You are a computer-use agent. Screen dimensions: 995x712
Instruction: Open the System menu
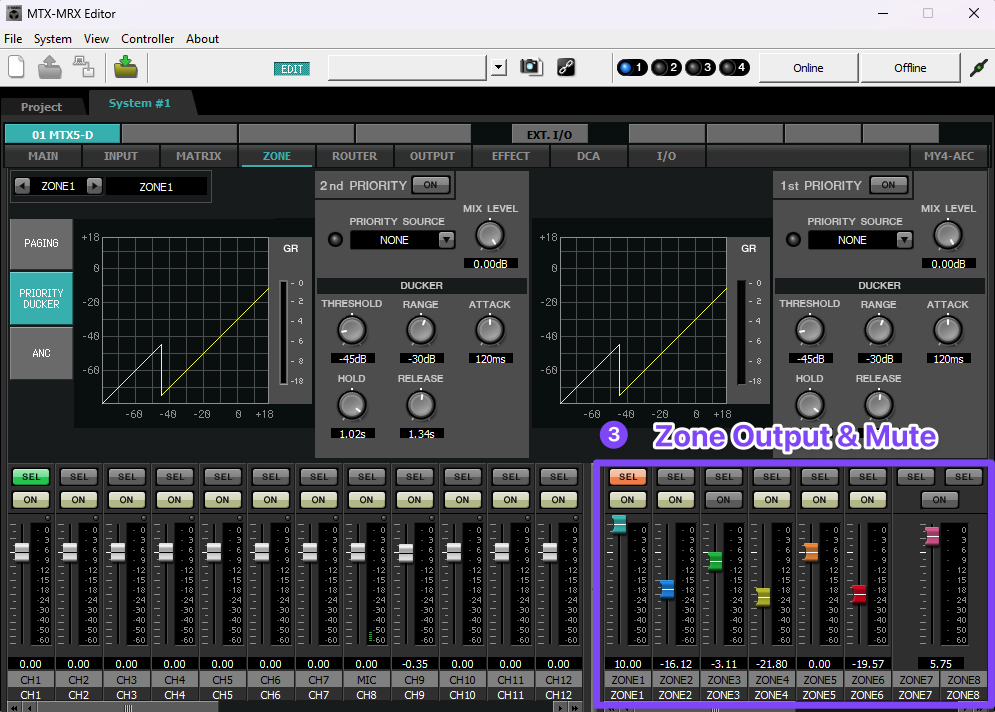53,39
